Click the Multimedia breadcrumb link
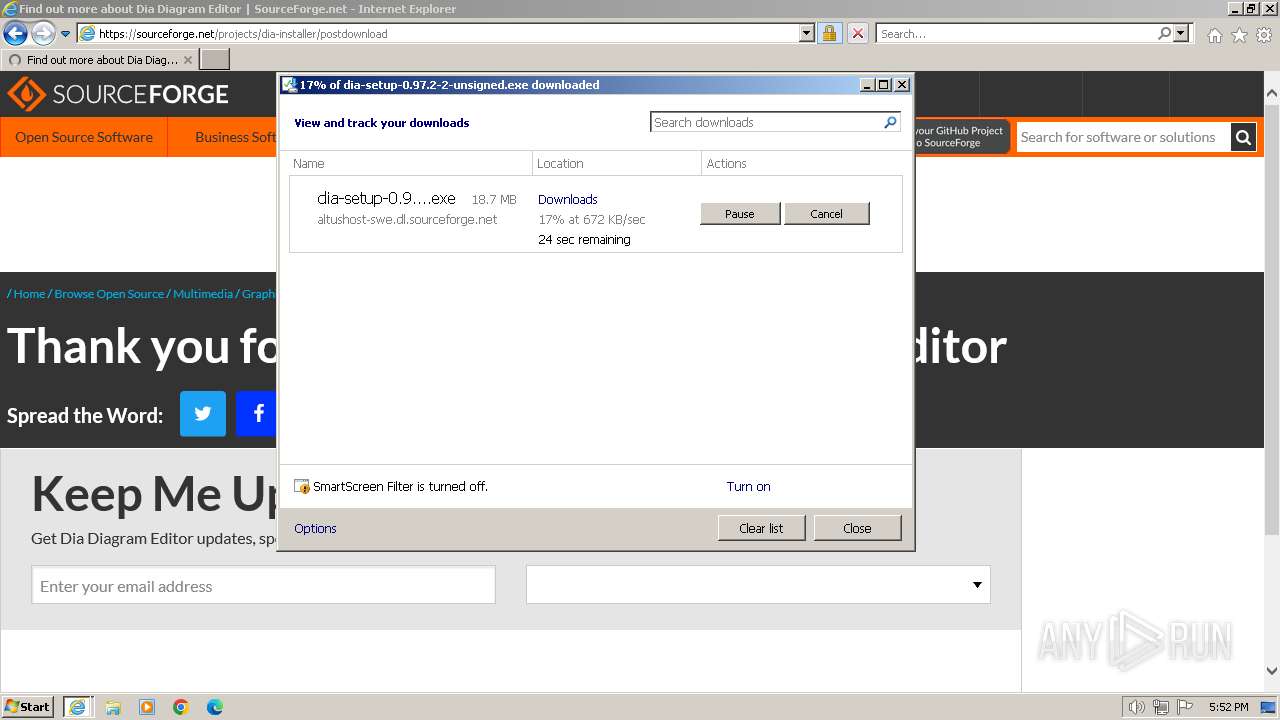The image size is (1280, 720). point(203,294)
